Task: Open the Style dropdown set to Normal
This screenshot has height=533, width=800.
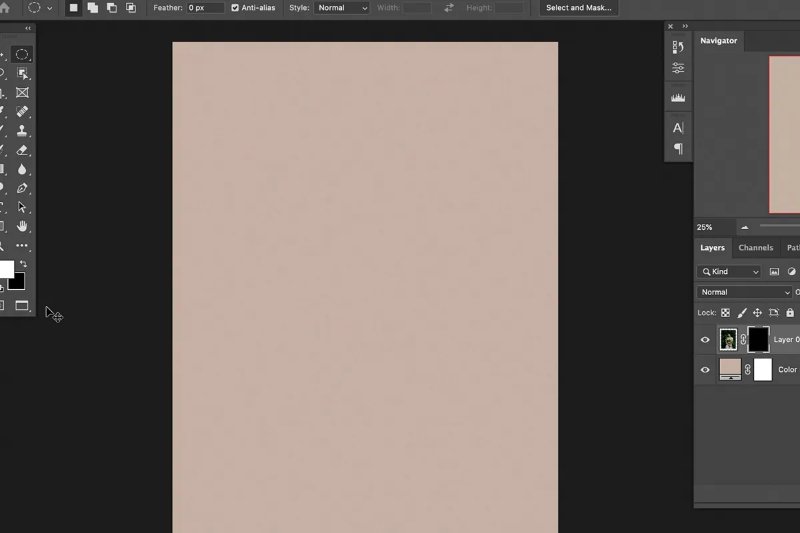Action: 342,8
